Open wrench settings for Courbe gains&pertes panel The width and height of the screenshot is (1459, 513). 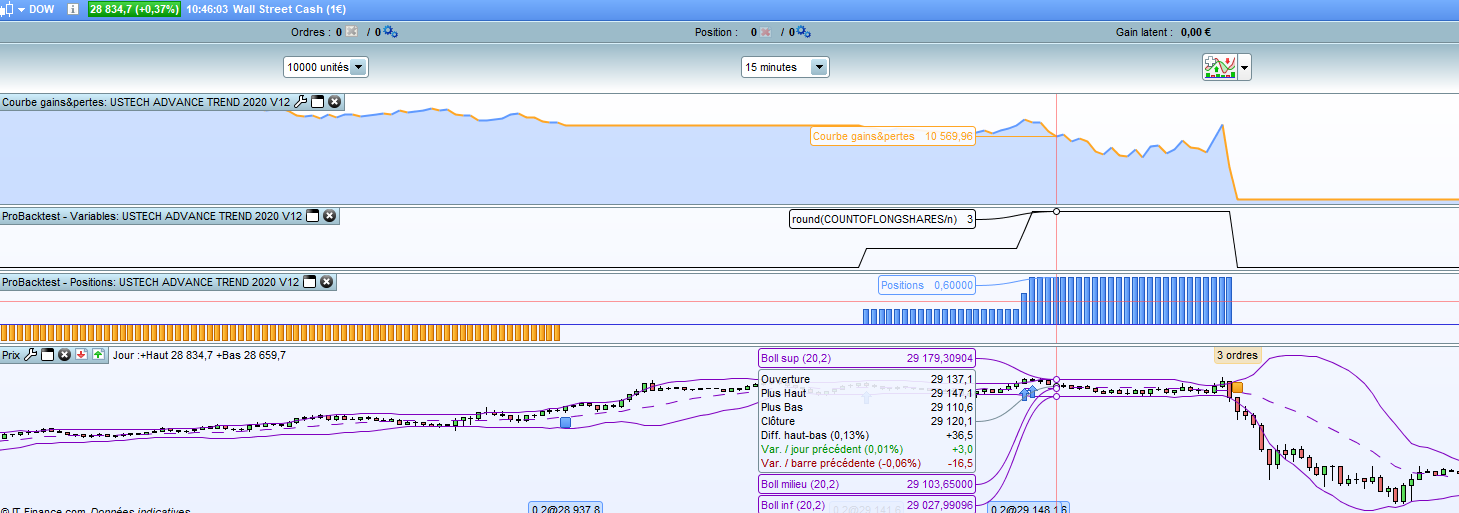pos(301,102)
